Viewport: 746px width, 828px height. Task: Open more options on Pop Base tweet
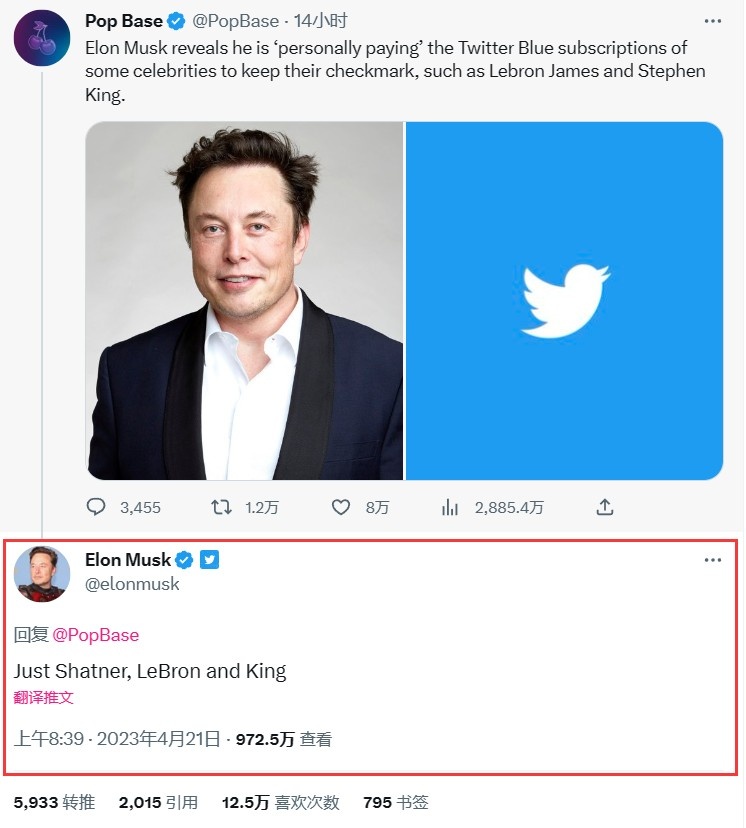(712, 21)
